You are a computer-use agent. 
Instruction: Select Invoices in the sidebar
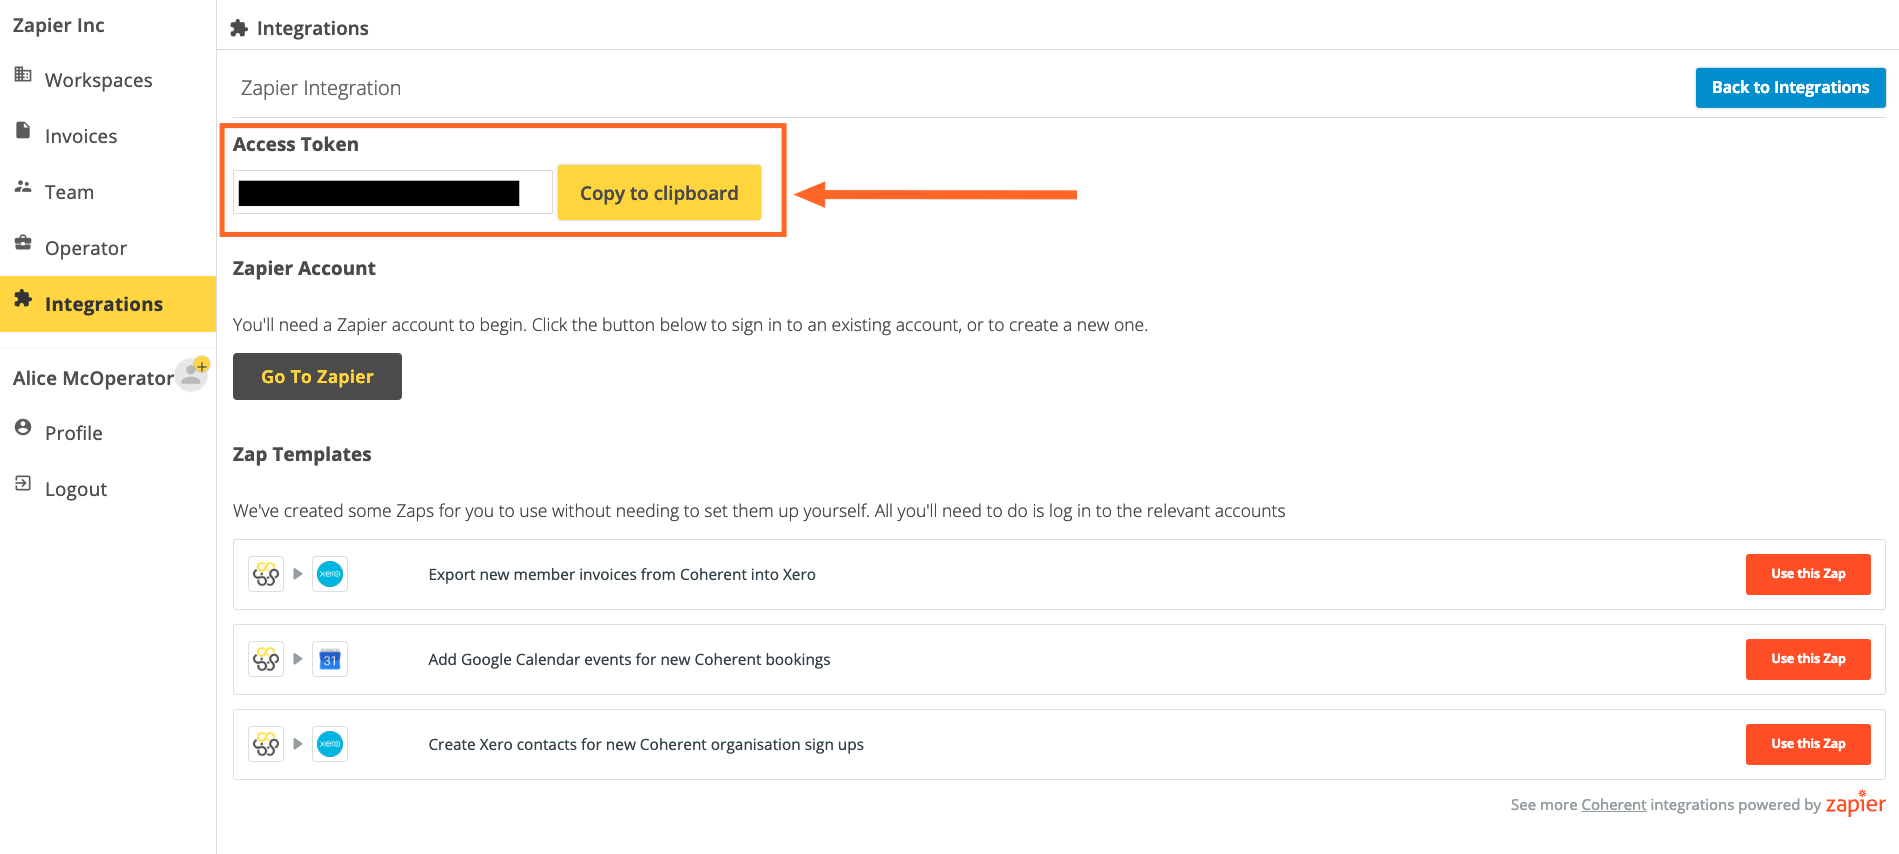pos(81,136)
